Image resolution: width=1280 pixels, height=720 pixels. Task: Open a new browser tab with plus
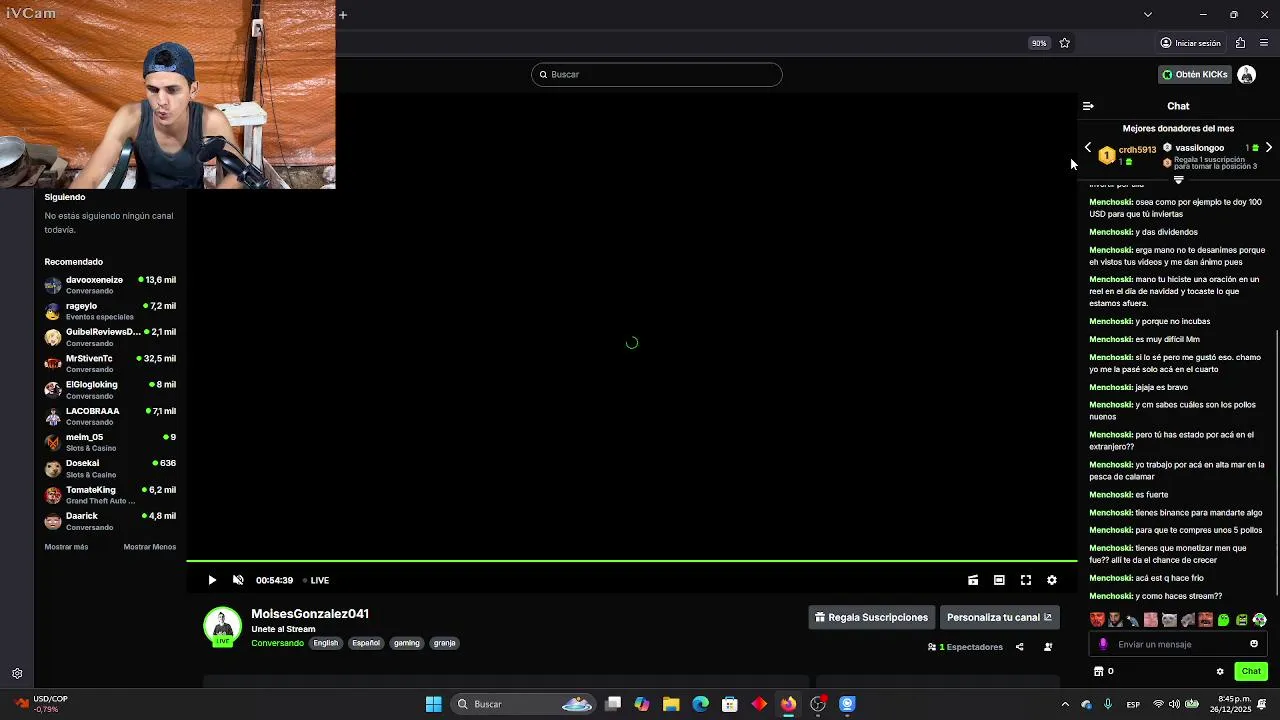(343, 15)
